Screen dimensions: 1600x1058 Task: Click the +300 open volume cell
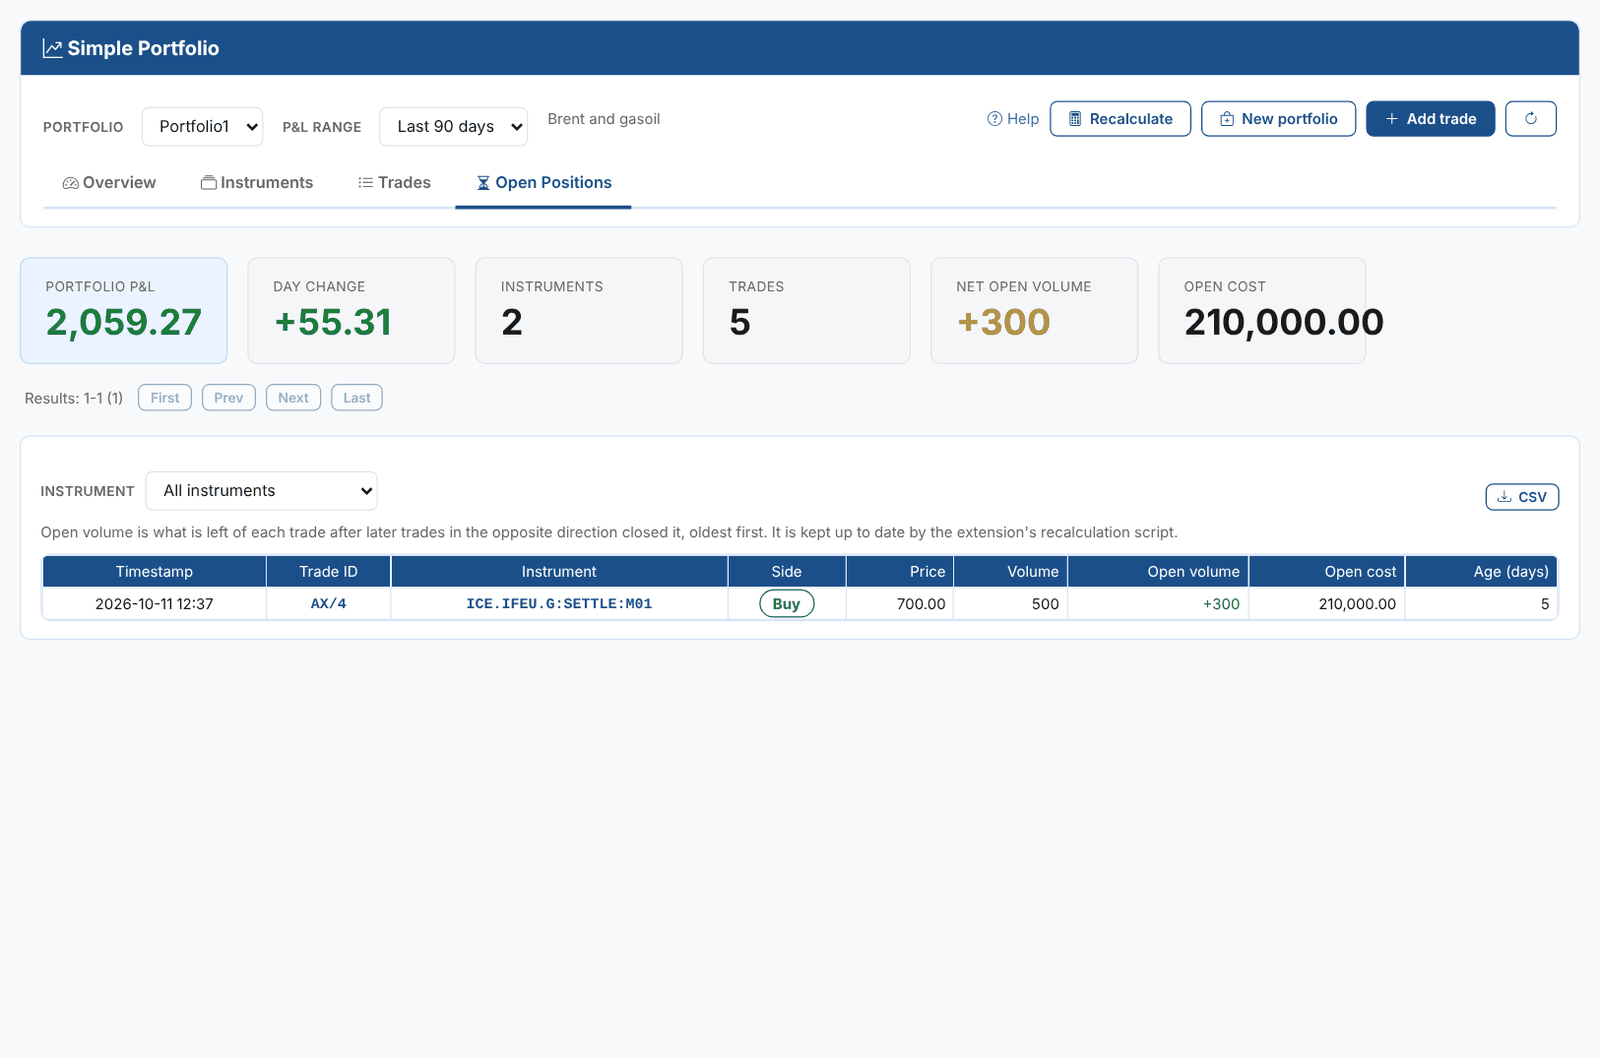[1158, 604]
